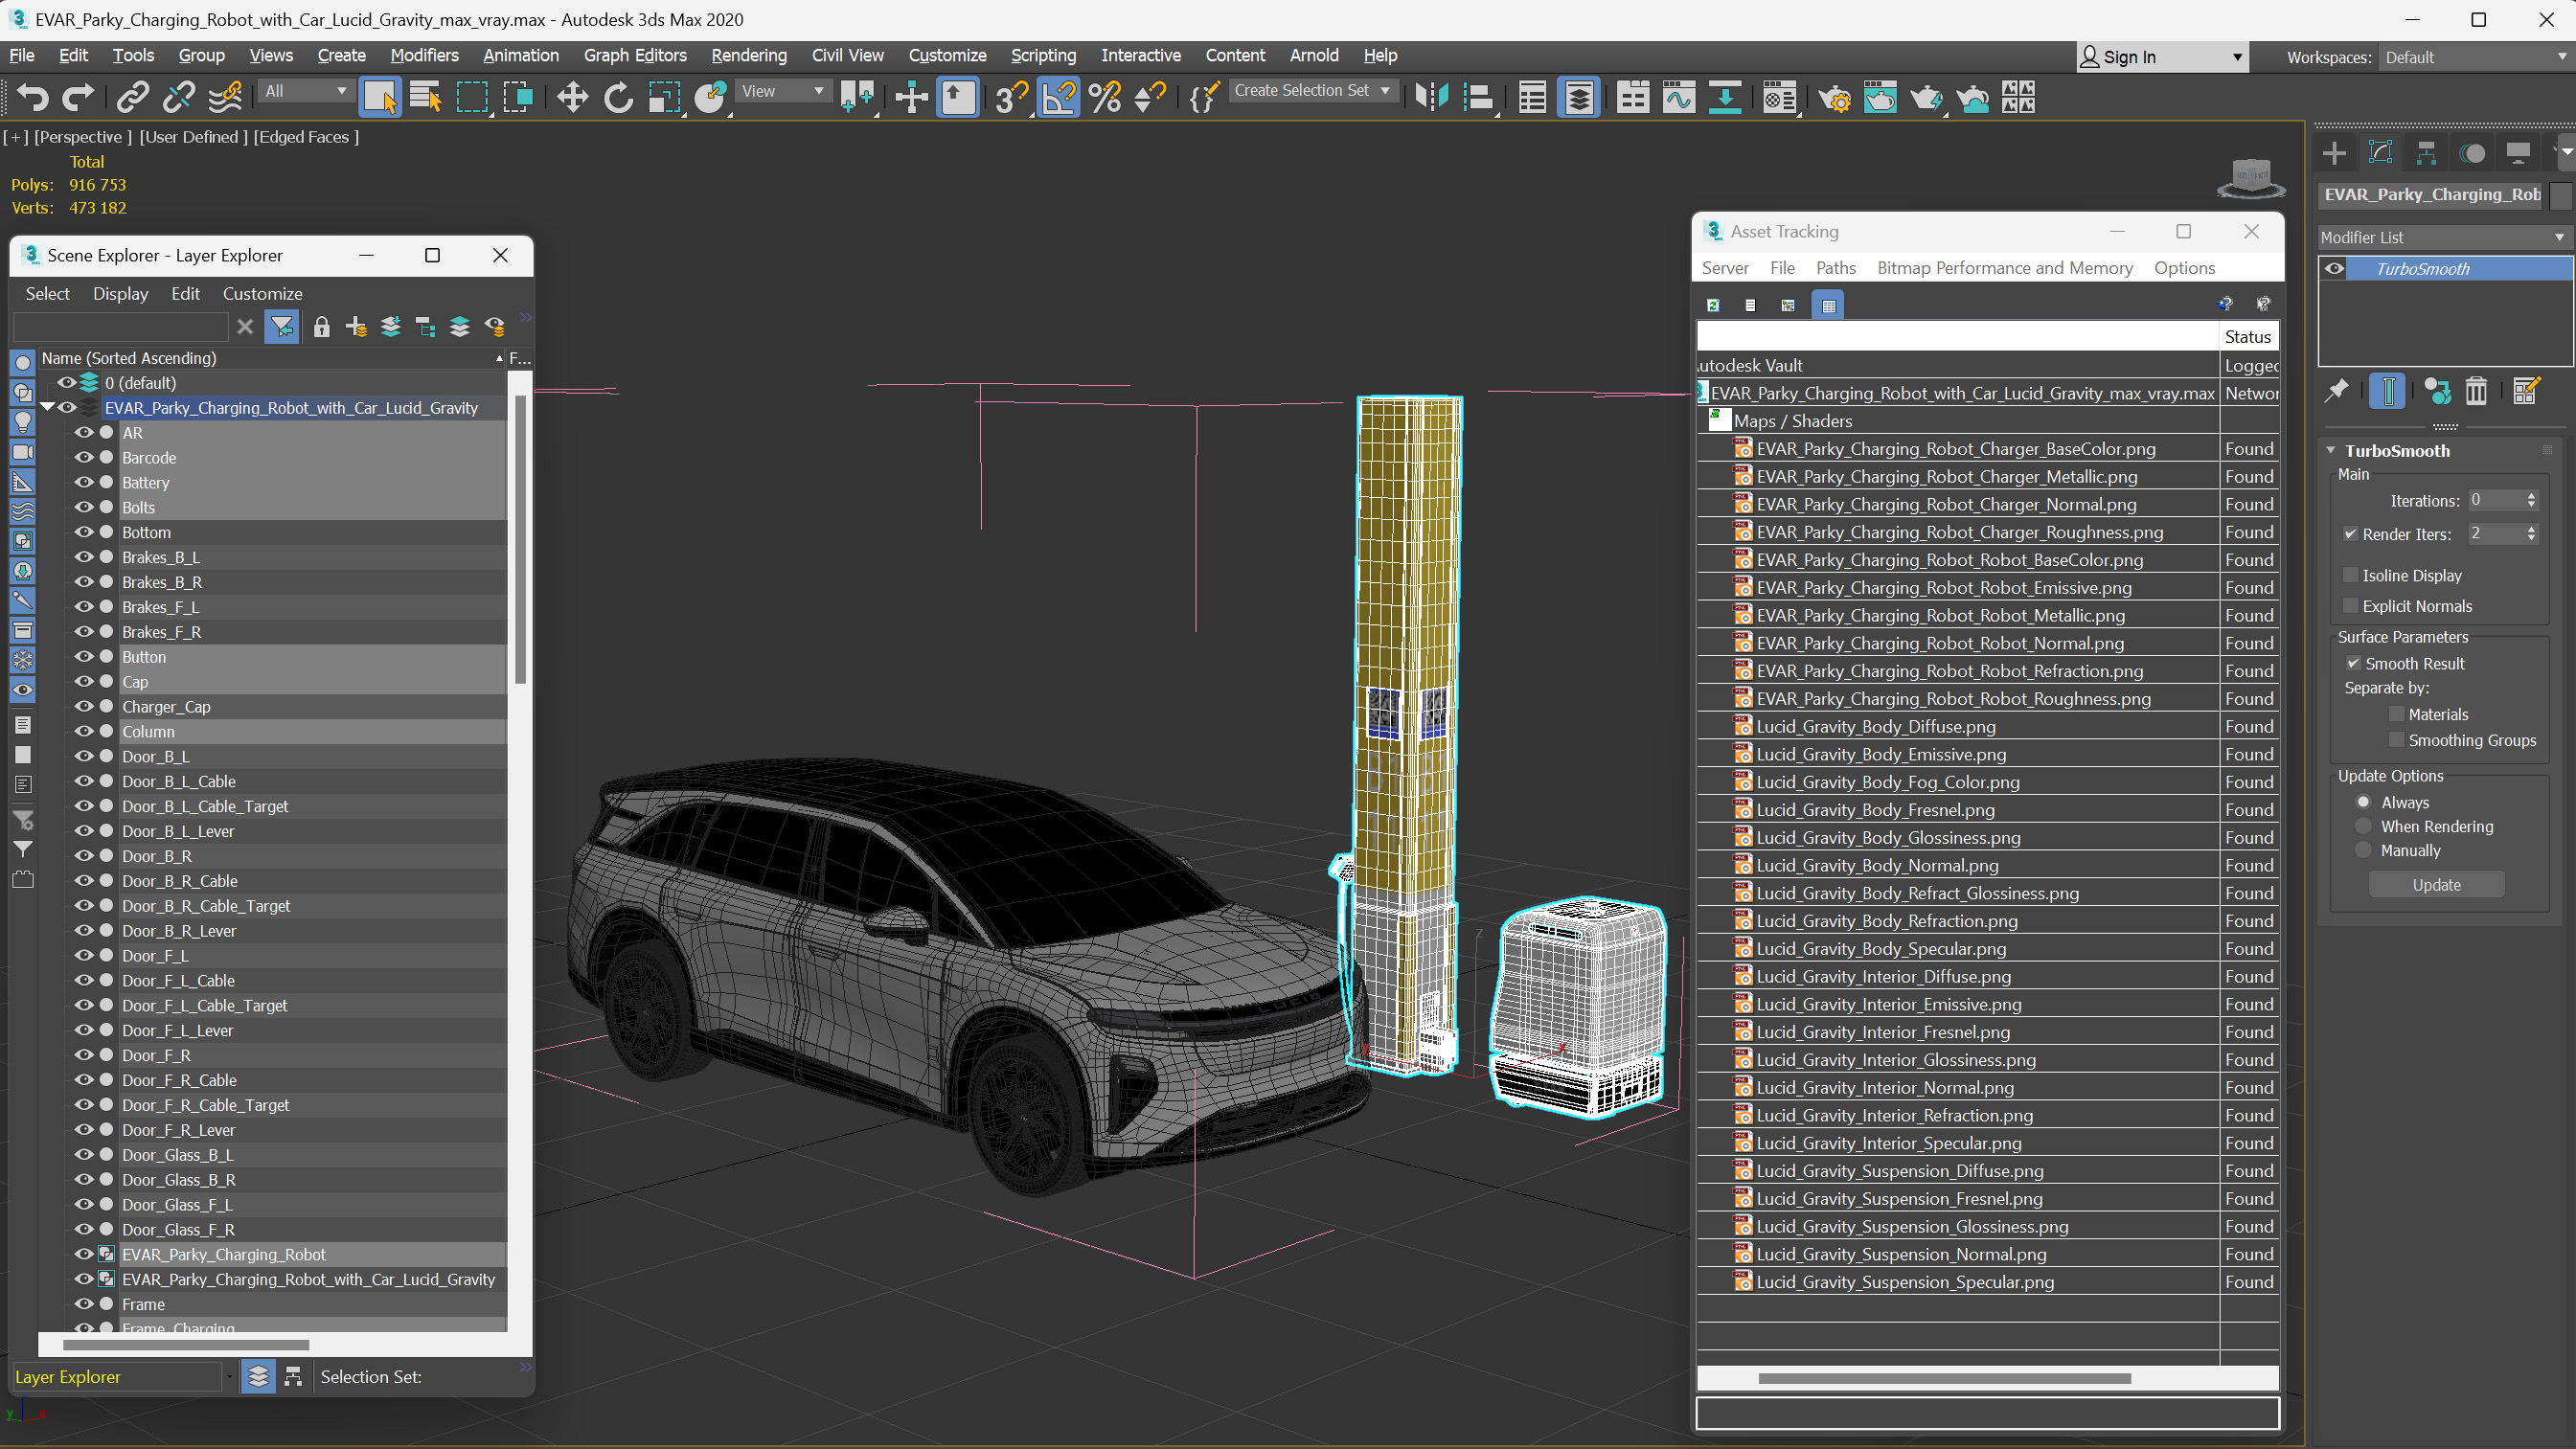The width and height of the screenshot is (2576, 1449).
Task: Open Modifier List dropdown
Action: [x=2443, y=237]
